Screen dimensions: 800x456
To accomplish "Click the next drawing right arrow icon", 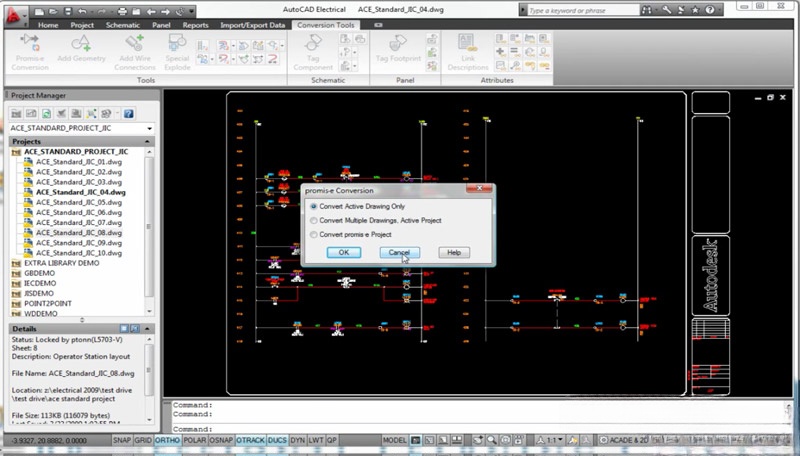I will point(165,11).
